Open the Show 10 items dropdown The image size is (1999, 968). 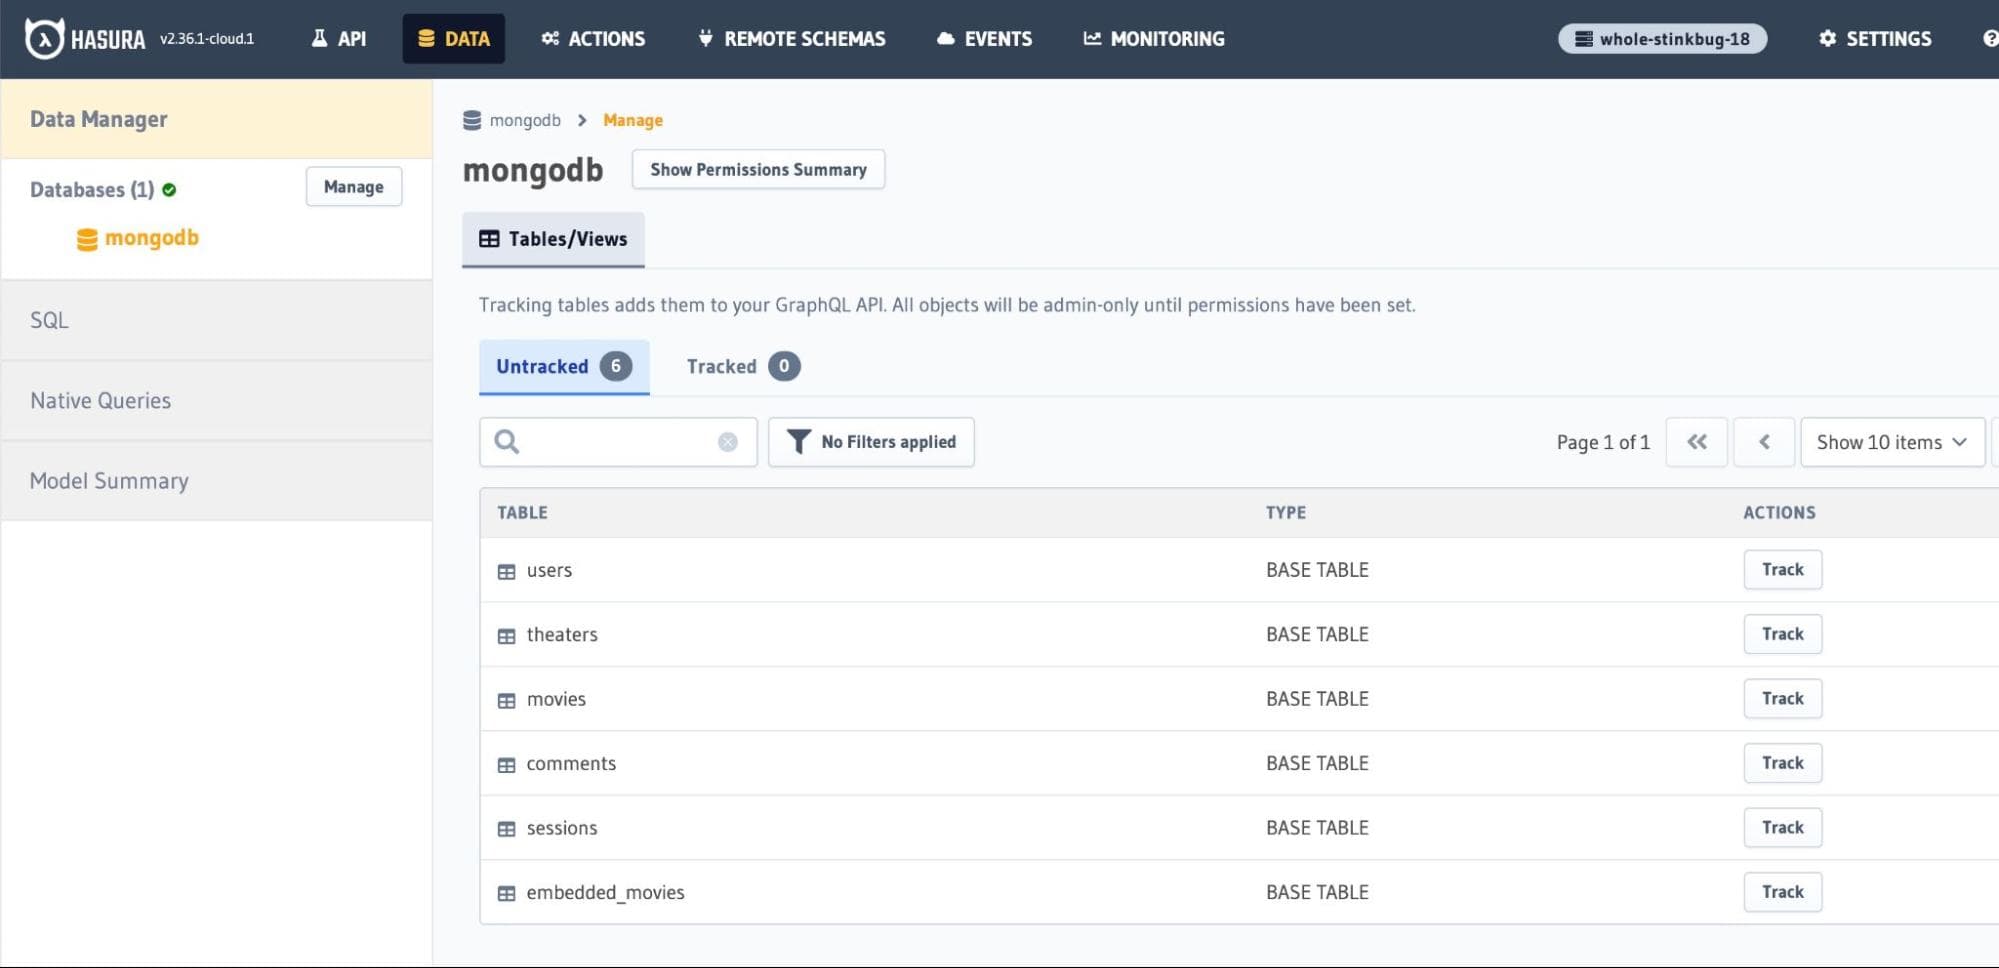click(1891, 442)
